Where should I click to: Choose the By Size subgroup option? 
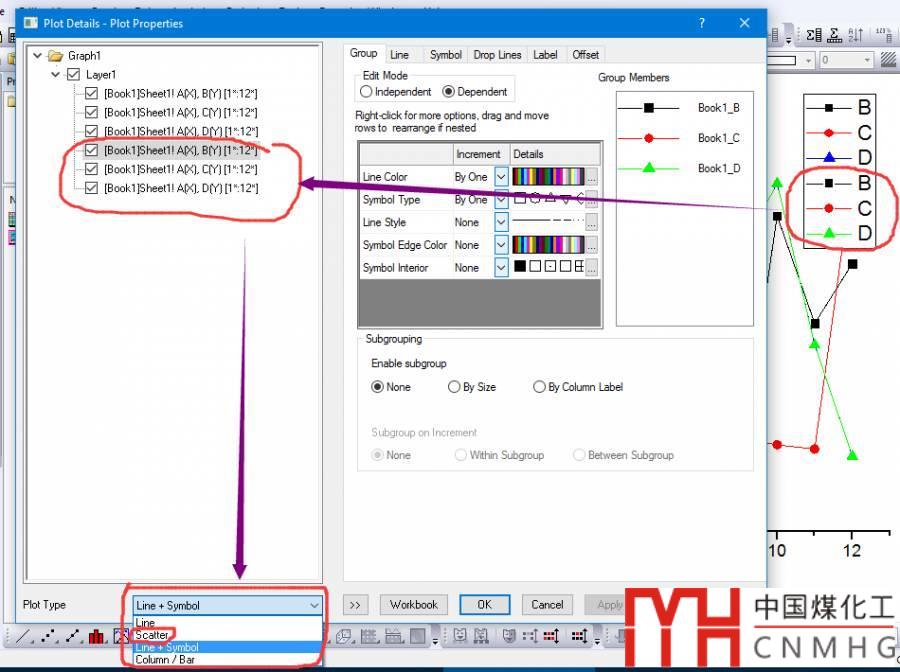coord(455,387)
